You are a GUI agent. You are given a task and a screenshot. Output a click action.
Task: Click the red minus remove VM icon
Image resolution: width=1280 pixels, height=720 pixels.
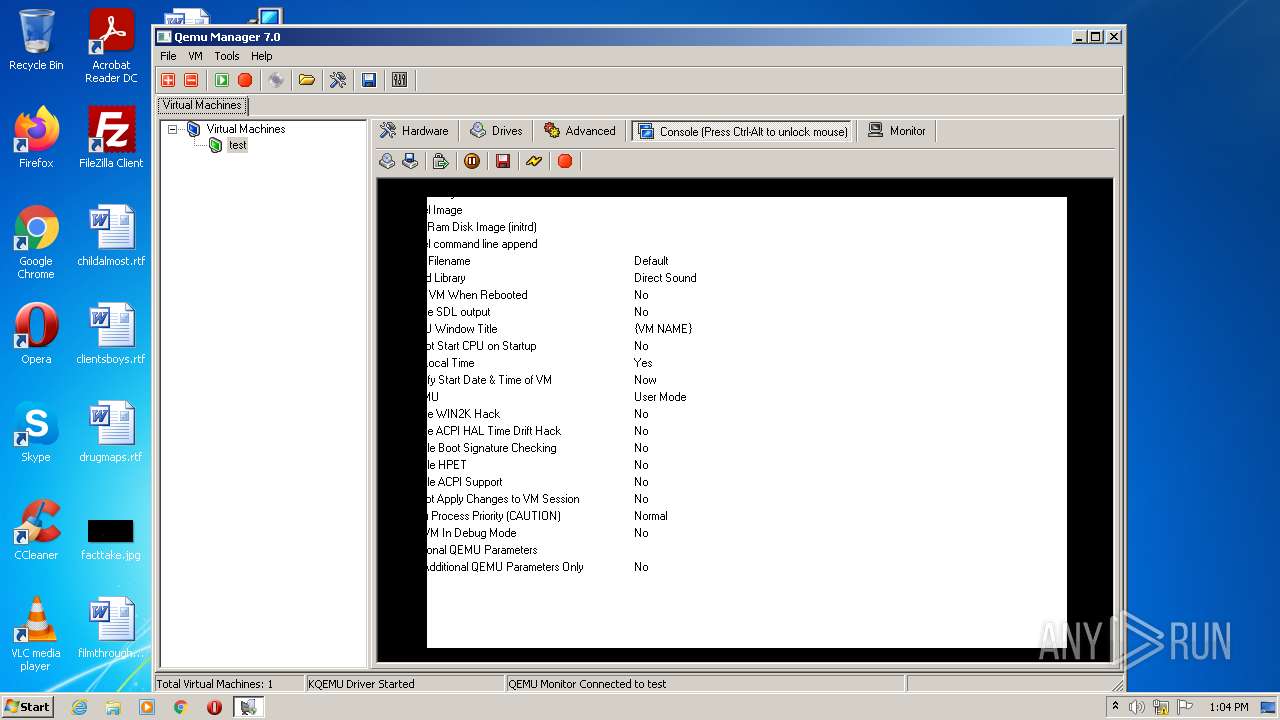pyautogui.click(x=191, y=80)
